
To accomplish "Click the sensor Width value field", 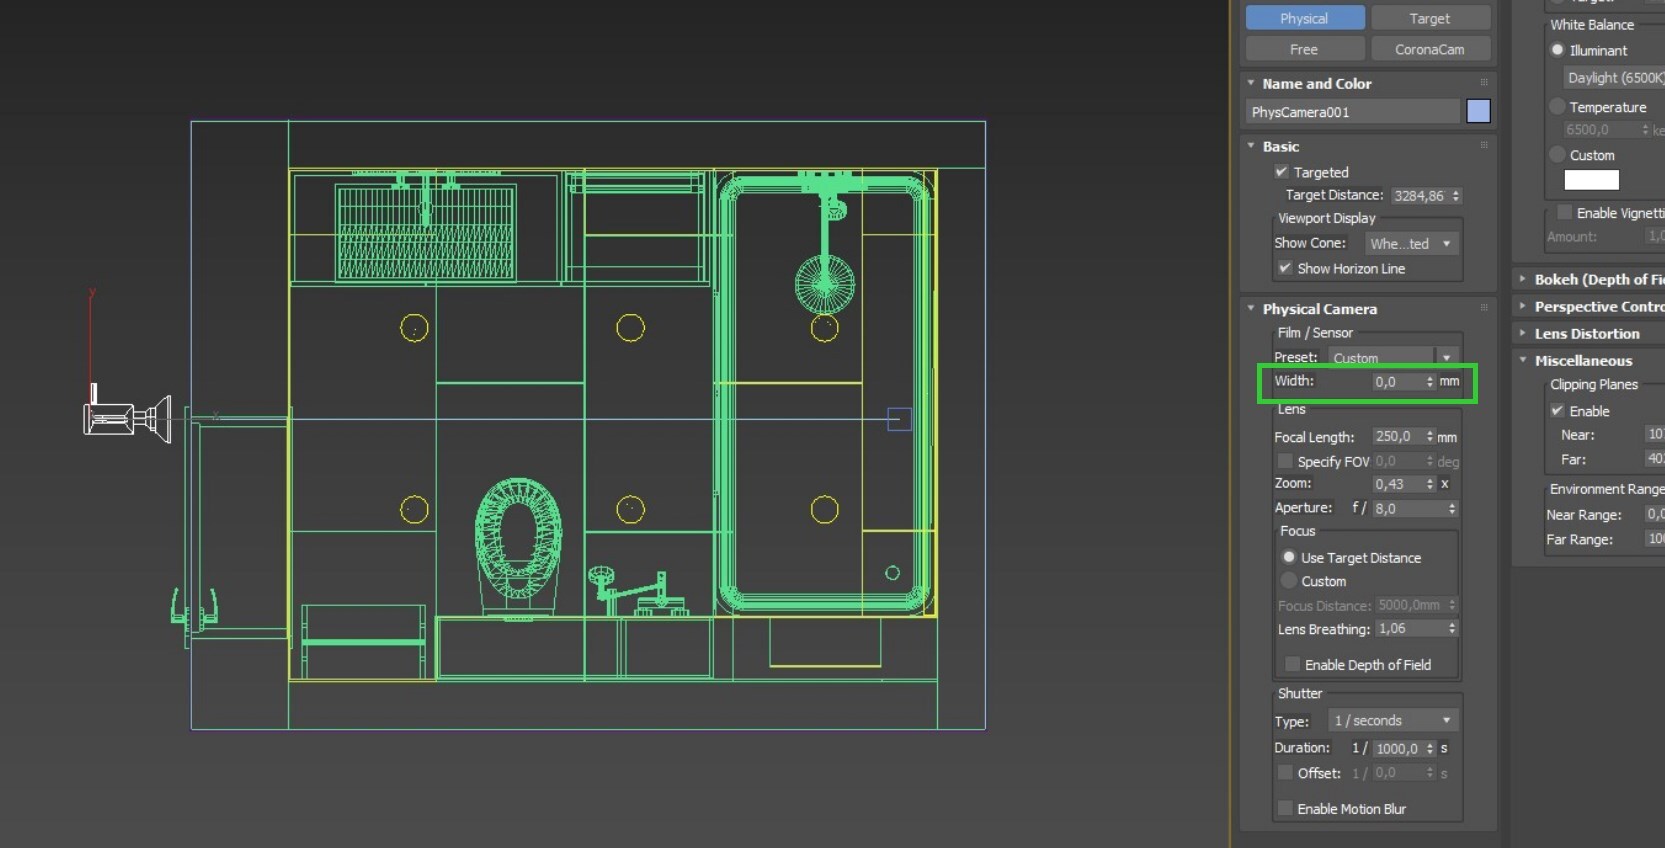I will [x=1397, y=381].
